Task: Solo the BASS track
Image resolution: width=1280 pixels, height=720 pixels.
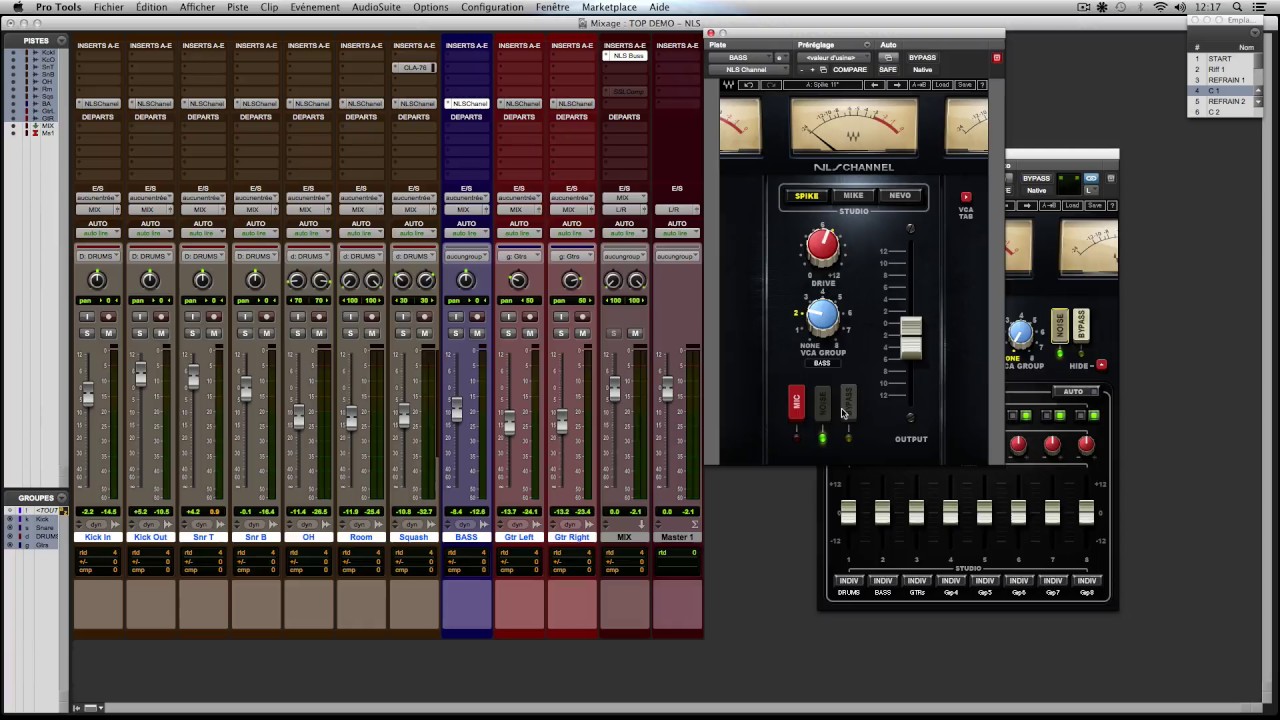Action: point(456,333)
